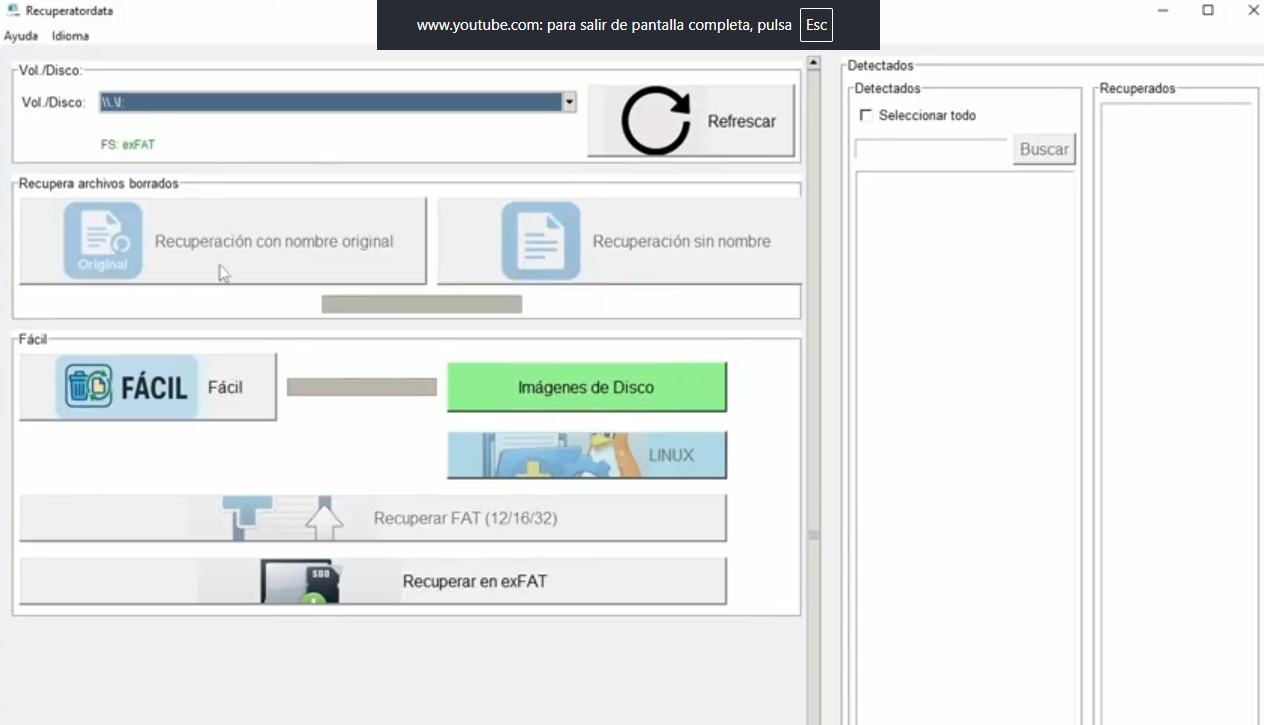Click the progress bar under recovery buttons
The height and width of the screenshot is (725, 1264).
(x=421, y=304)
